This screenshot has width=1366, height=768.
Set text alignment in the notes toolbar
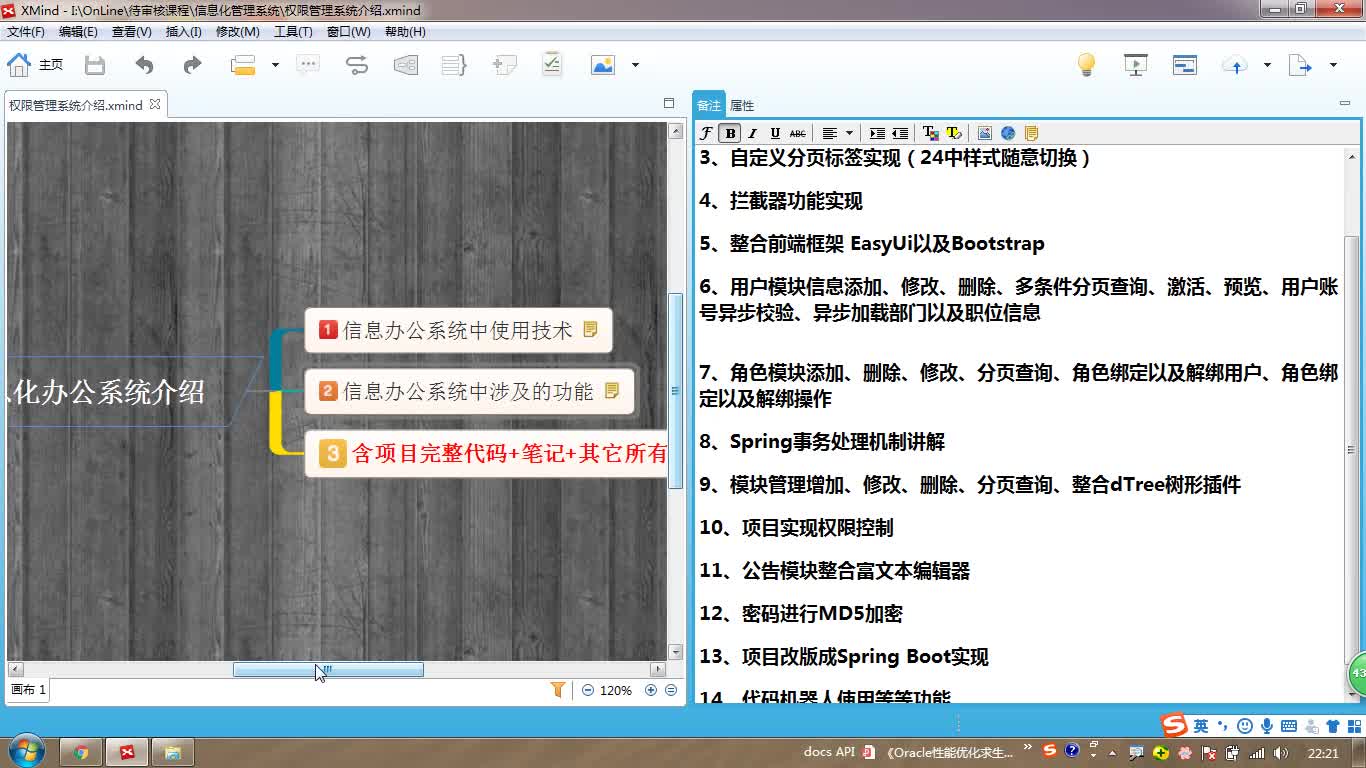point(829,133)
